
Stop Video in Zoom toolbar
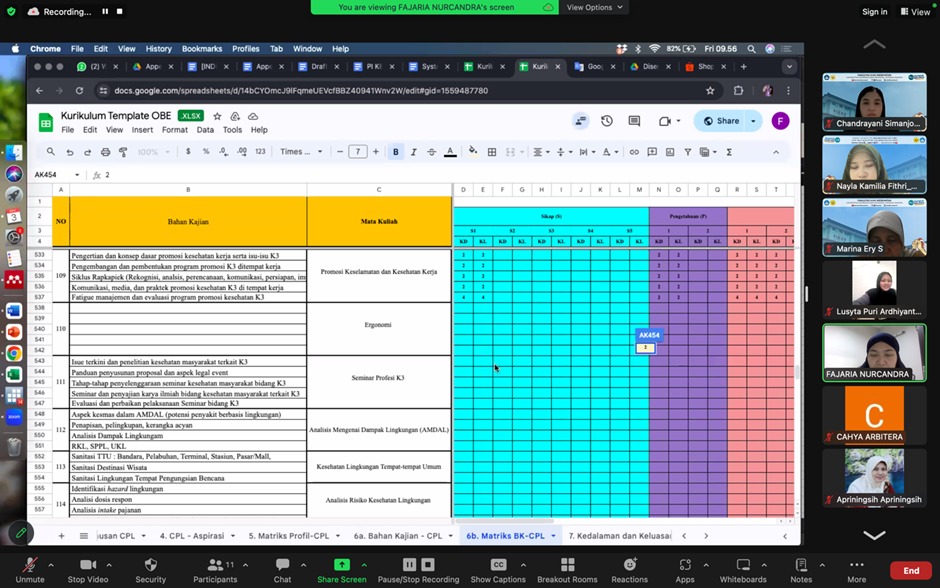pos(90,570)
